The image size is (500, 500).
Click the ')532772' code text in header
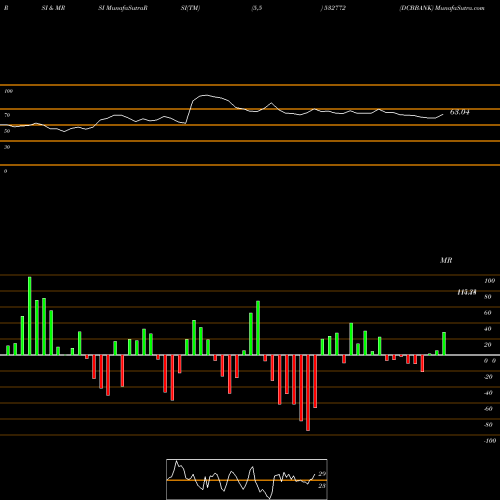(333, 8)
